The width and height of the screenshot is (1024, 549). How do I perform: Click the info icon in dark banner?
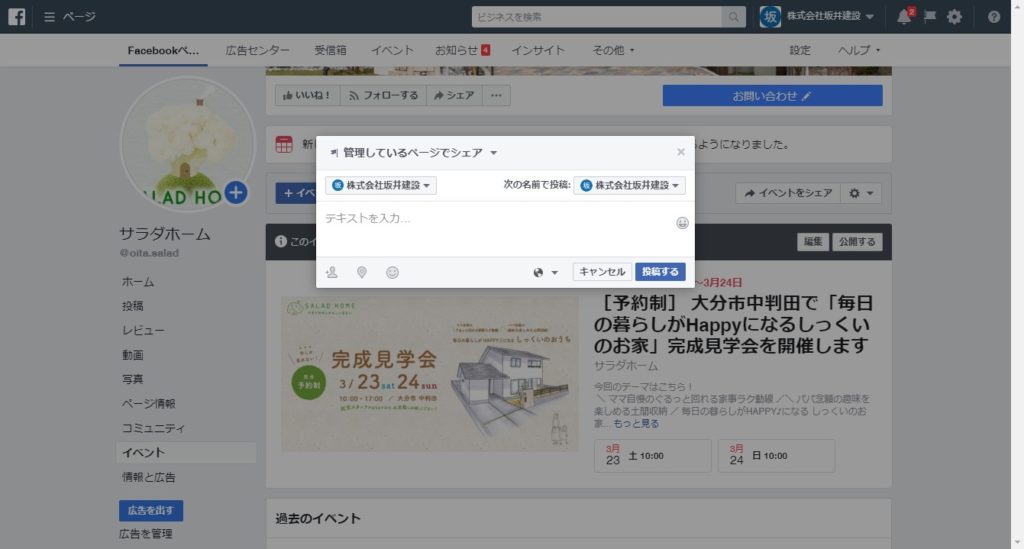pos(281,242)
